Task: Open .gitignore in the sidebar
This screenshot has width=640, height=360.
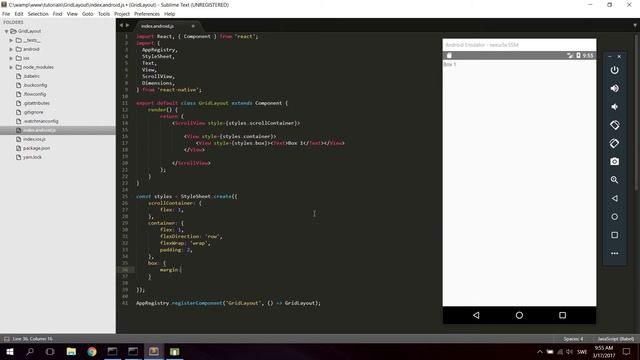Action: click(33, 112)
